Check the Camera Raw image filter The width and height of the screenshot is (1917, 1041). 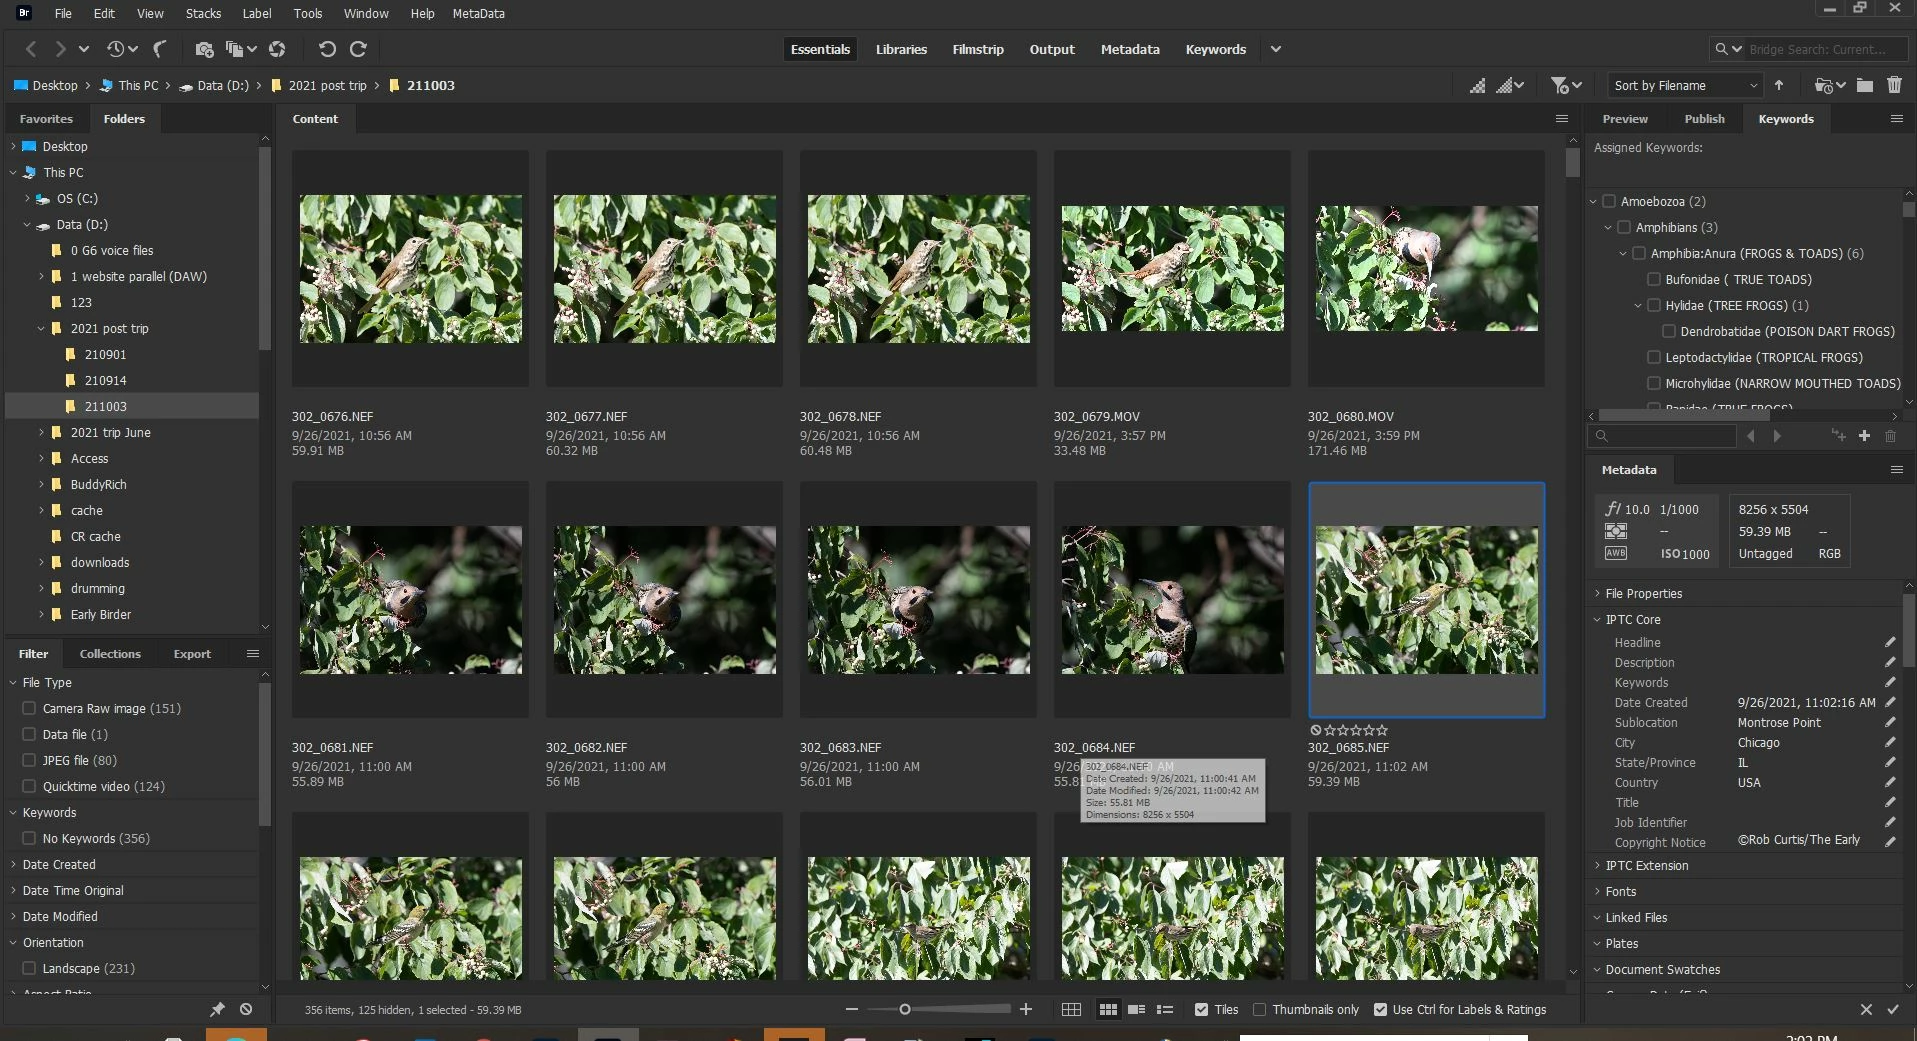pyautogui.click(x=29, y=709)
